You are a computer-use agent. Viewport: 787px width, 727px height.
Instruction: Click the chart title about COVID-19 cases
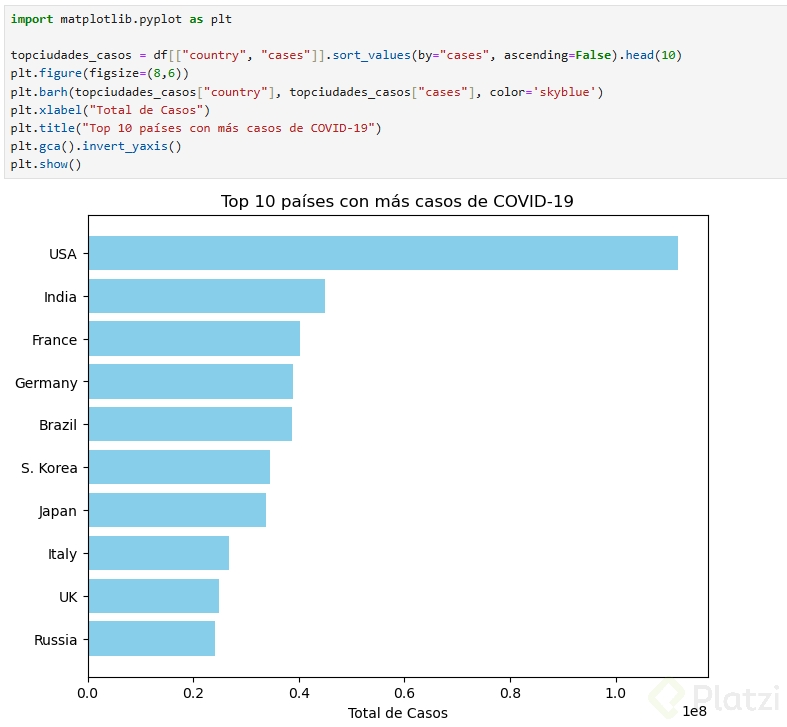coord(397,202)
